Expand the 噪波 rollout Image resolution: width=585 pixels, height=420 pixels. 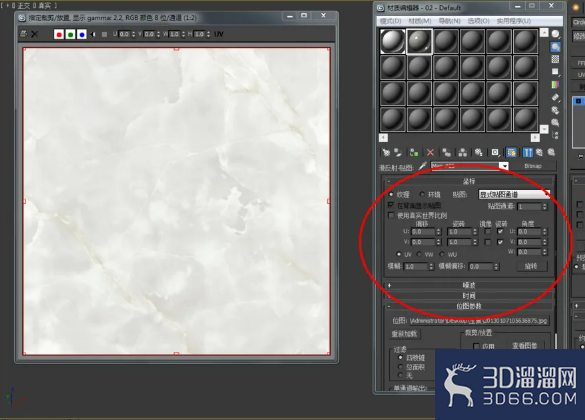(469, 285)
